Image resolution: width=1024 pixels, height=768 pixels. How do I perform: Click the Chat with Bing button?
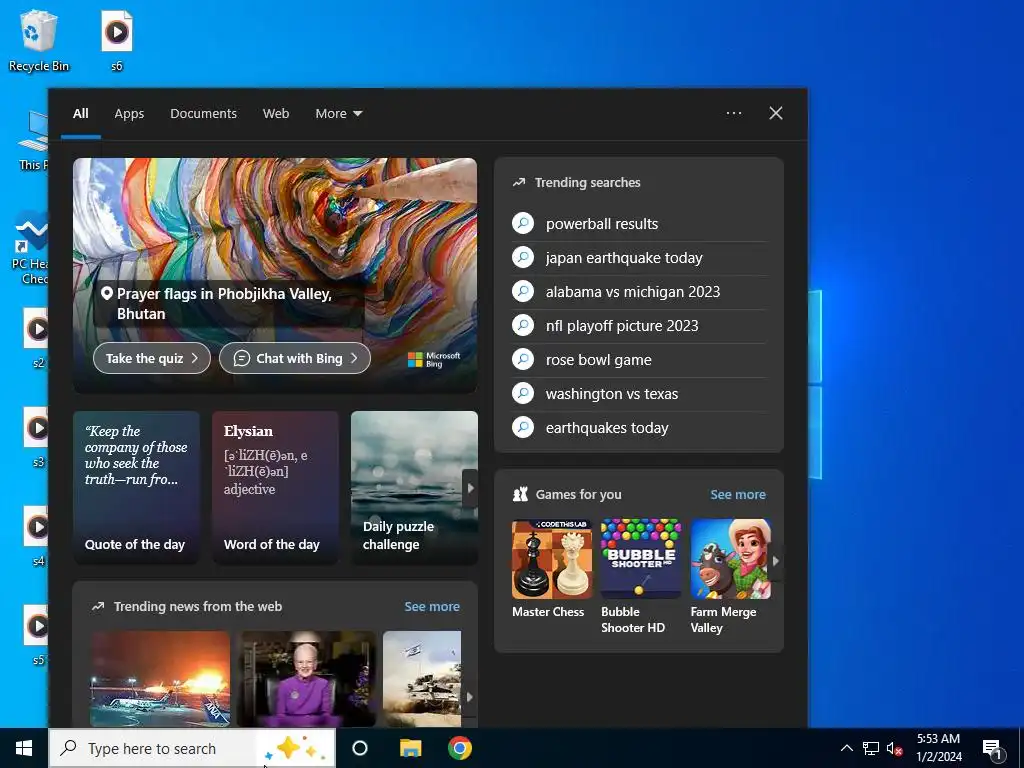point(295,358)
